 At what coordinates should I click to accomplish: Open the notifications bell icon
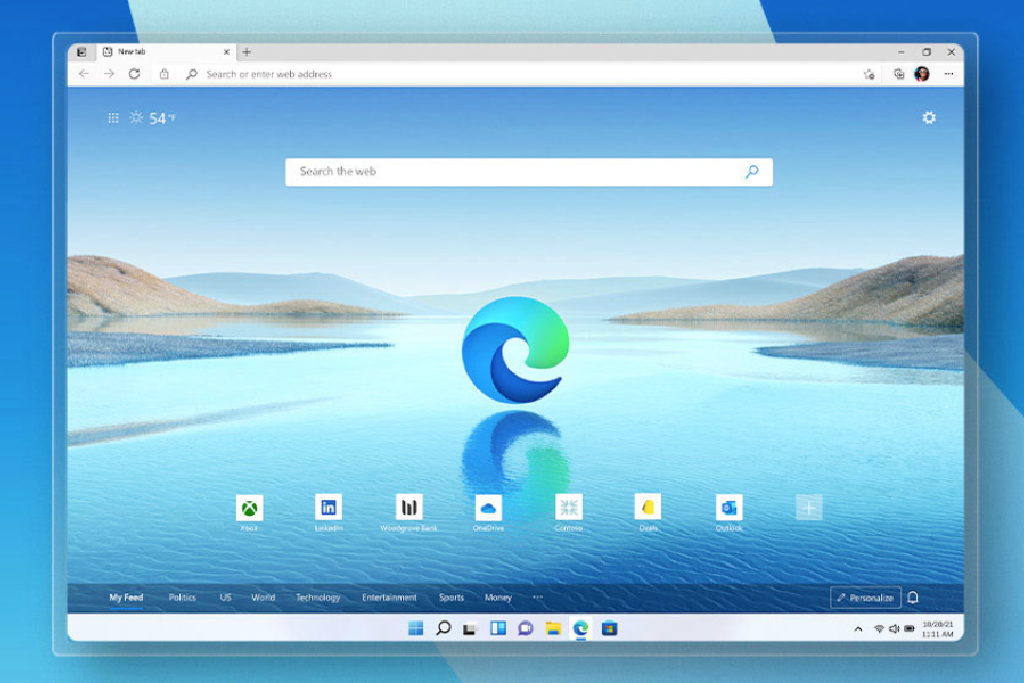[x=913, y=597]
